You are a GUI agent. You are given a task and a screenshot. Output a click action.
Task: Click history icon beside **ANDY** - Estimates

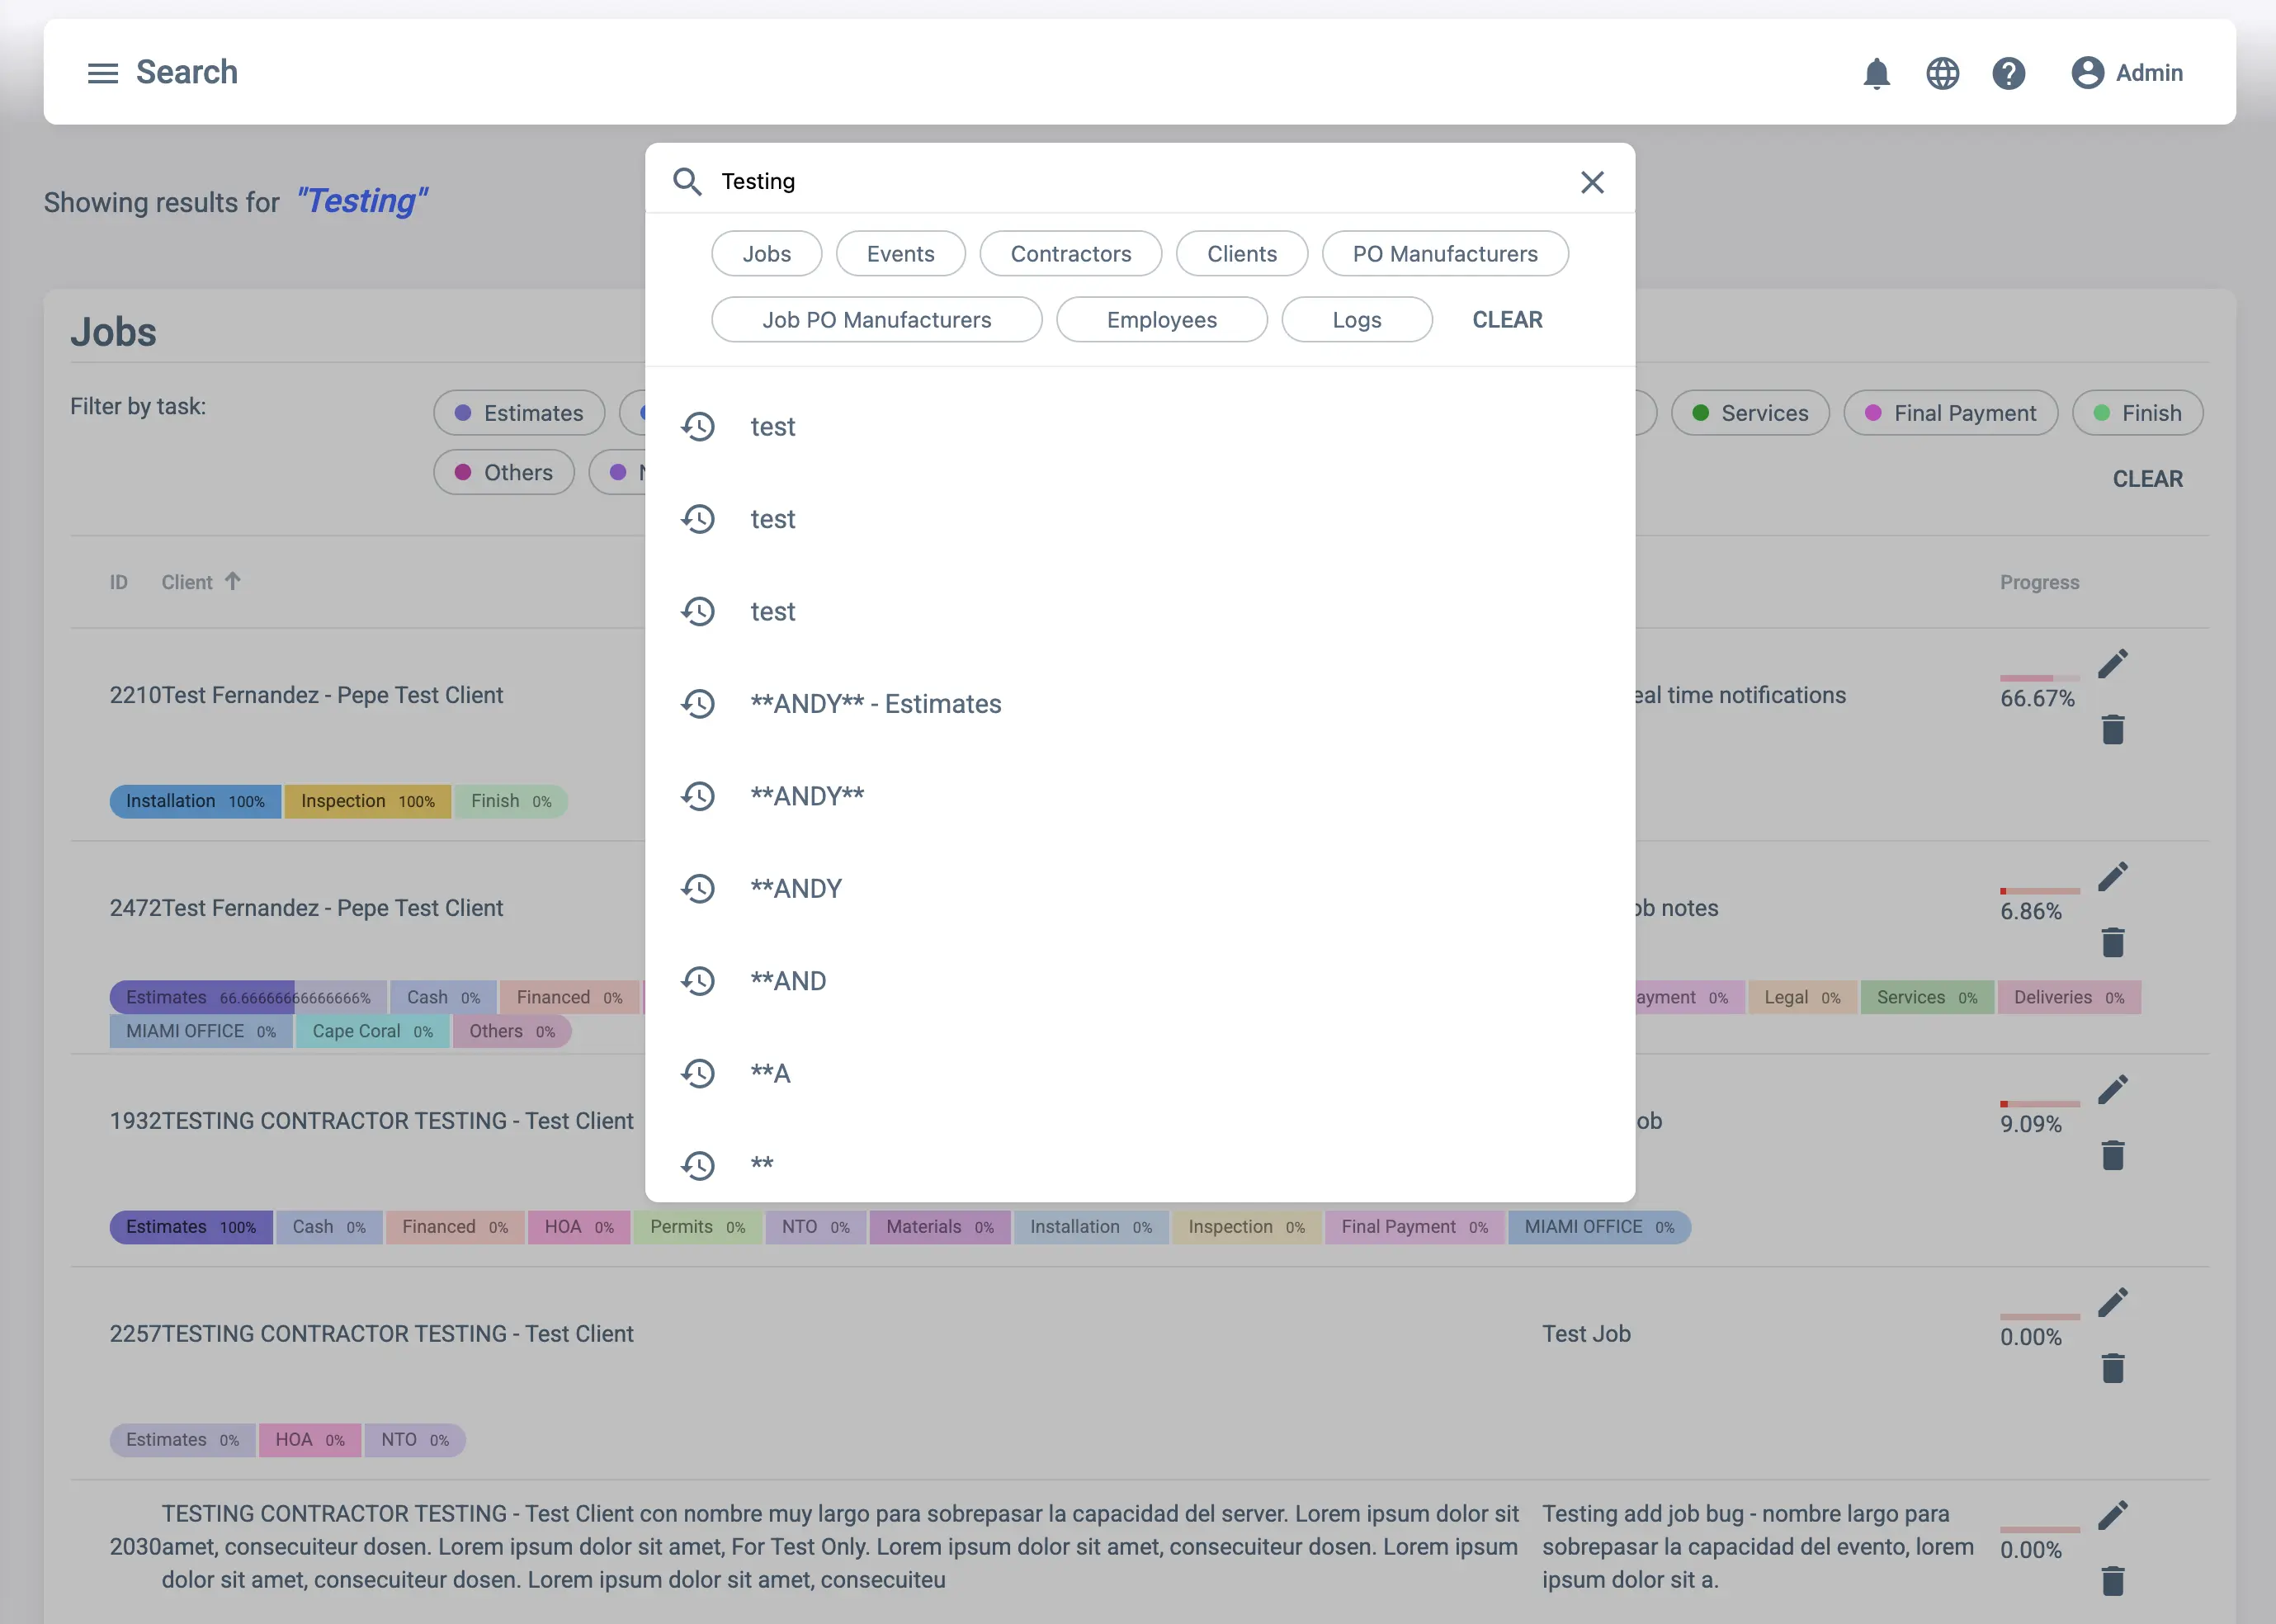(698, 704)
